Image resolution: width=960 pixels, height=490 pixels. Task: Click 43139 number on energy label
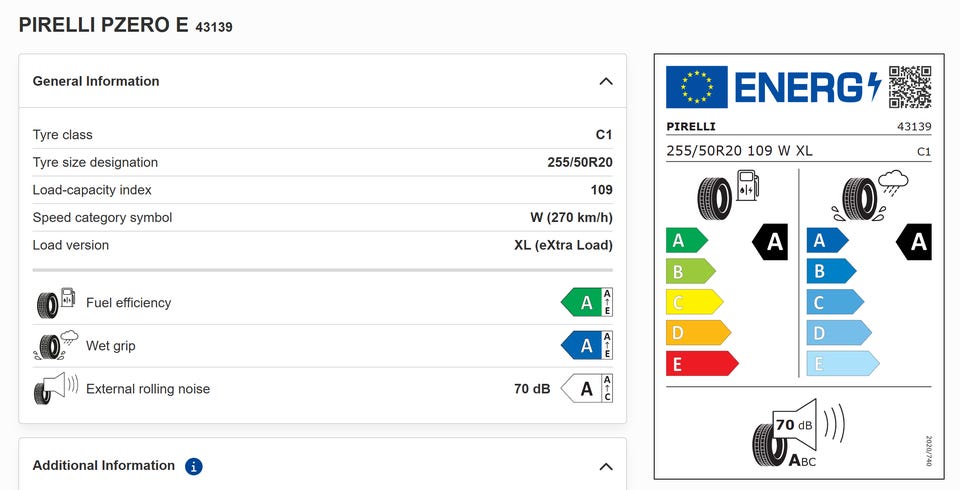coord(914,126)
